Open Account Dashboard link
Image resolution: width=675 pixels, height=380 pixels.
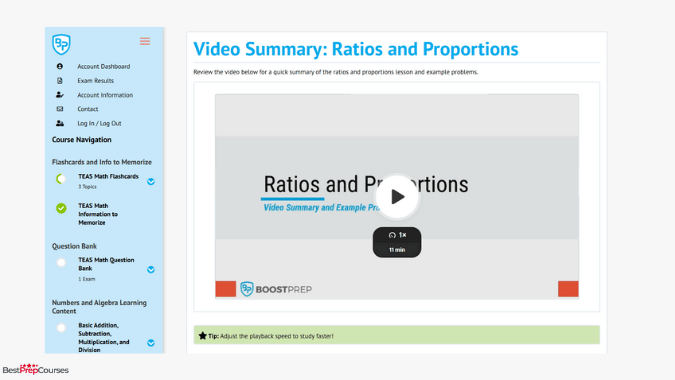[x=104, y=66]
